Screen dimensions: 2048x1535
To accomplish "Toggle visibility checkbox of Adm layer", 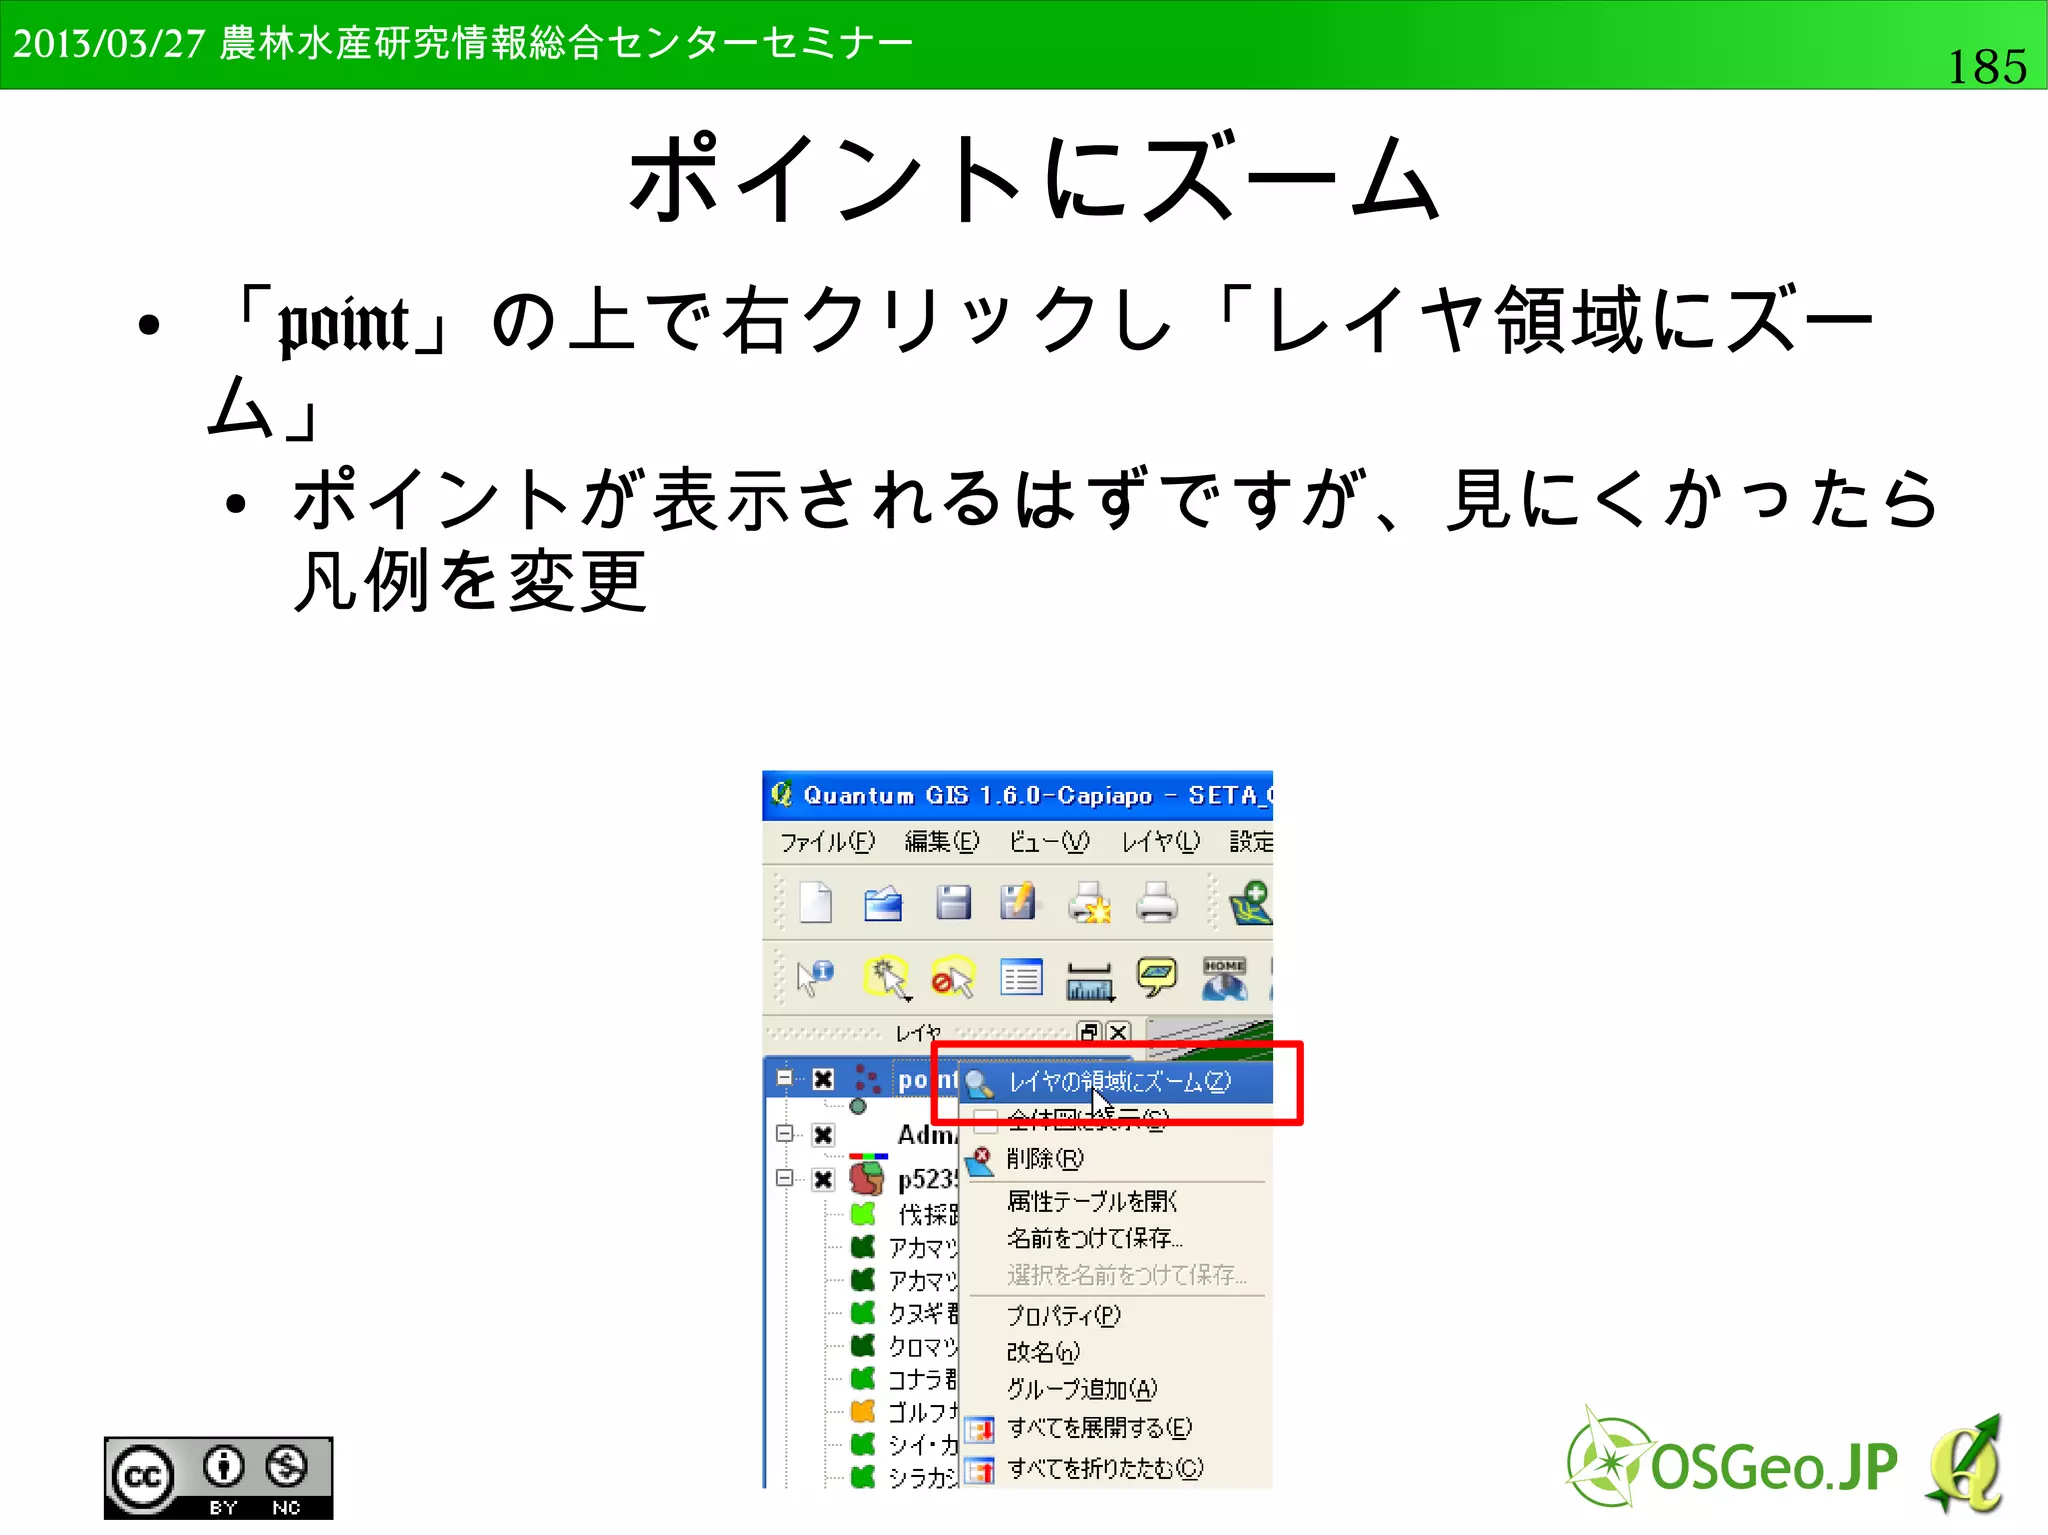I will coord(823,1135).
